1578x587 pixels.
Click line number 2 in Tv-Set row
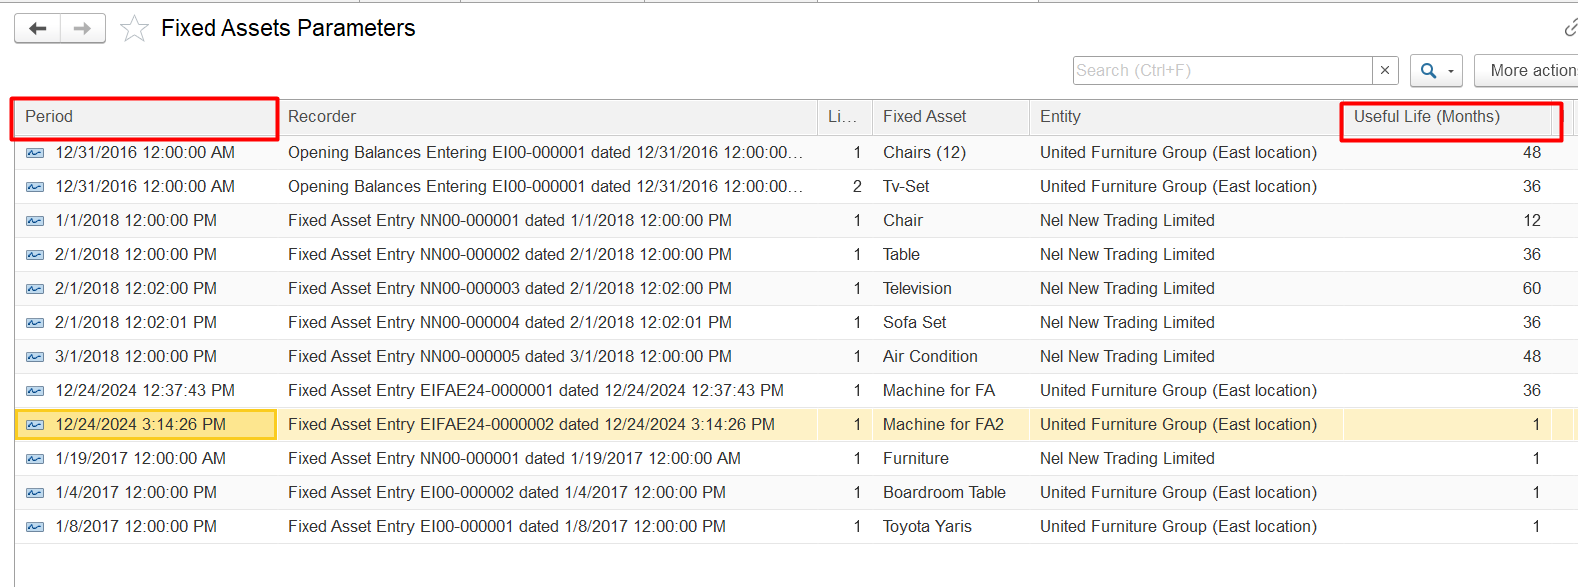click(x=857, y=187)
